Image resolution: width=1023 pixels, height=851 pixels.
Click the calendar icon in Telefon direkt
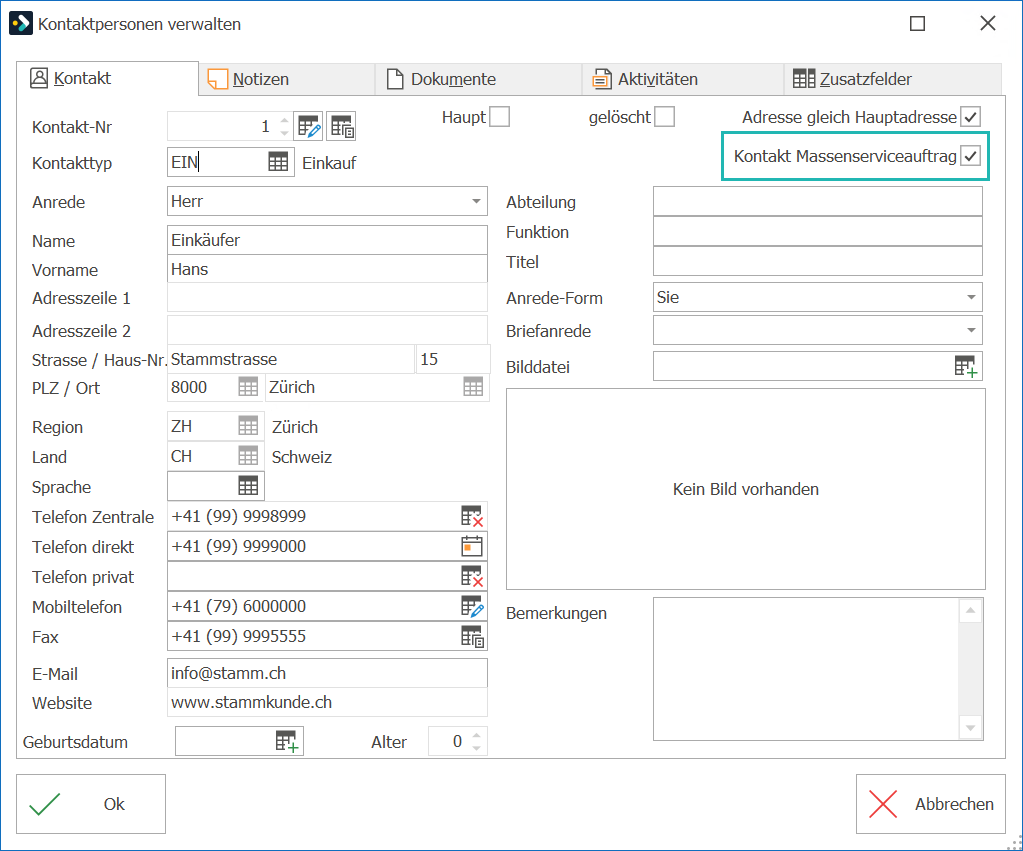pyautogui.click(x=472, y=546)
